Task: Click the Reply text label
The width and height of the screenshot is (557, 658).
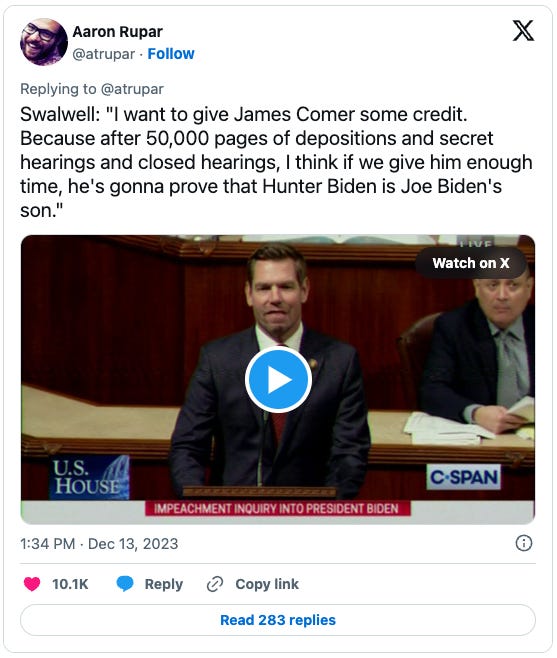Action: (x=164, y=584)
